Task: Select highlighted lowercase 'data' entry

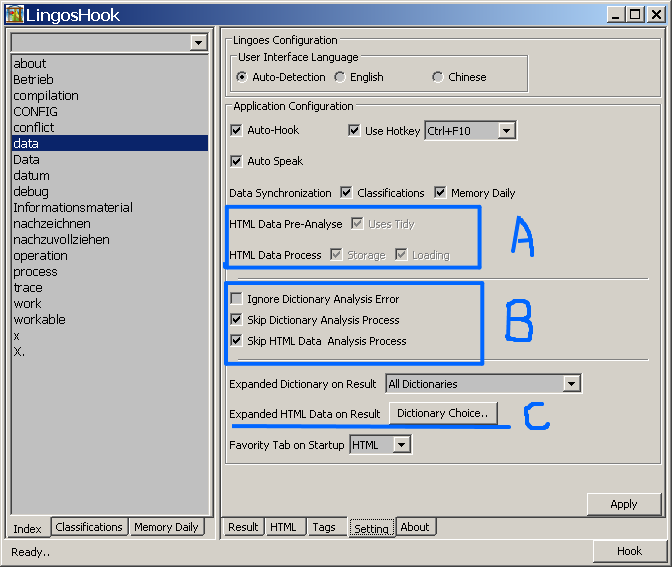Action: (x=110, y=143)
